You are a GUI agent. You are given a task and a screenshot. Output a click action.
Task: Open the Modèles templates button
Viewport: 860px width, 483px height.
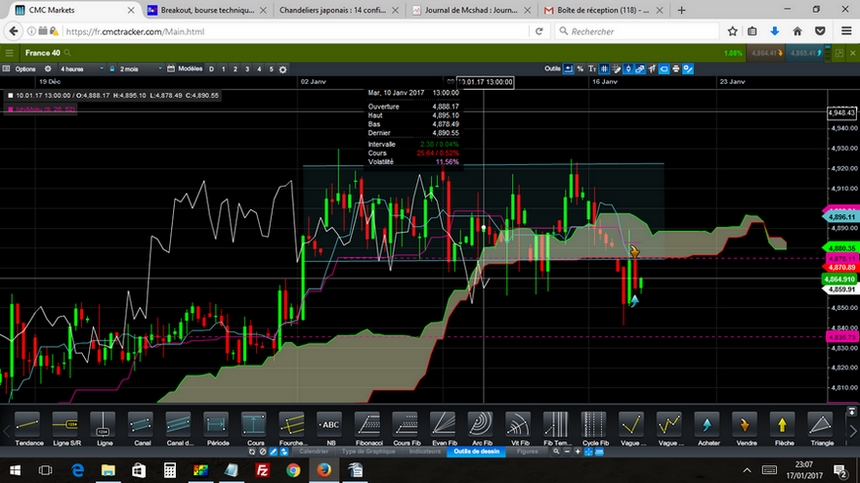coord(190,69)
